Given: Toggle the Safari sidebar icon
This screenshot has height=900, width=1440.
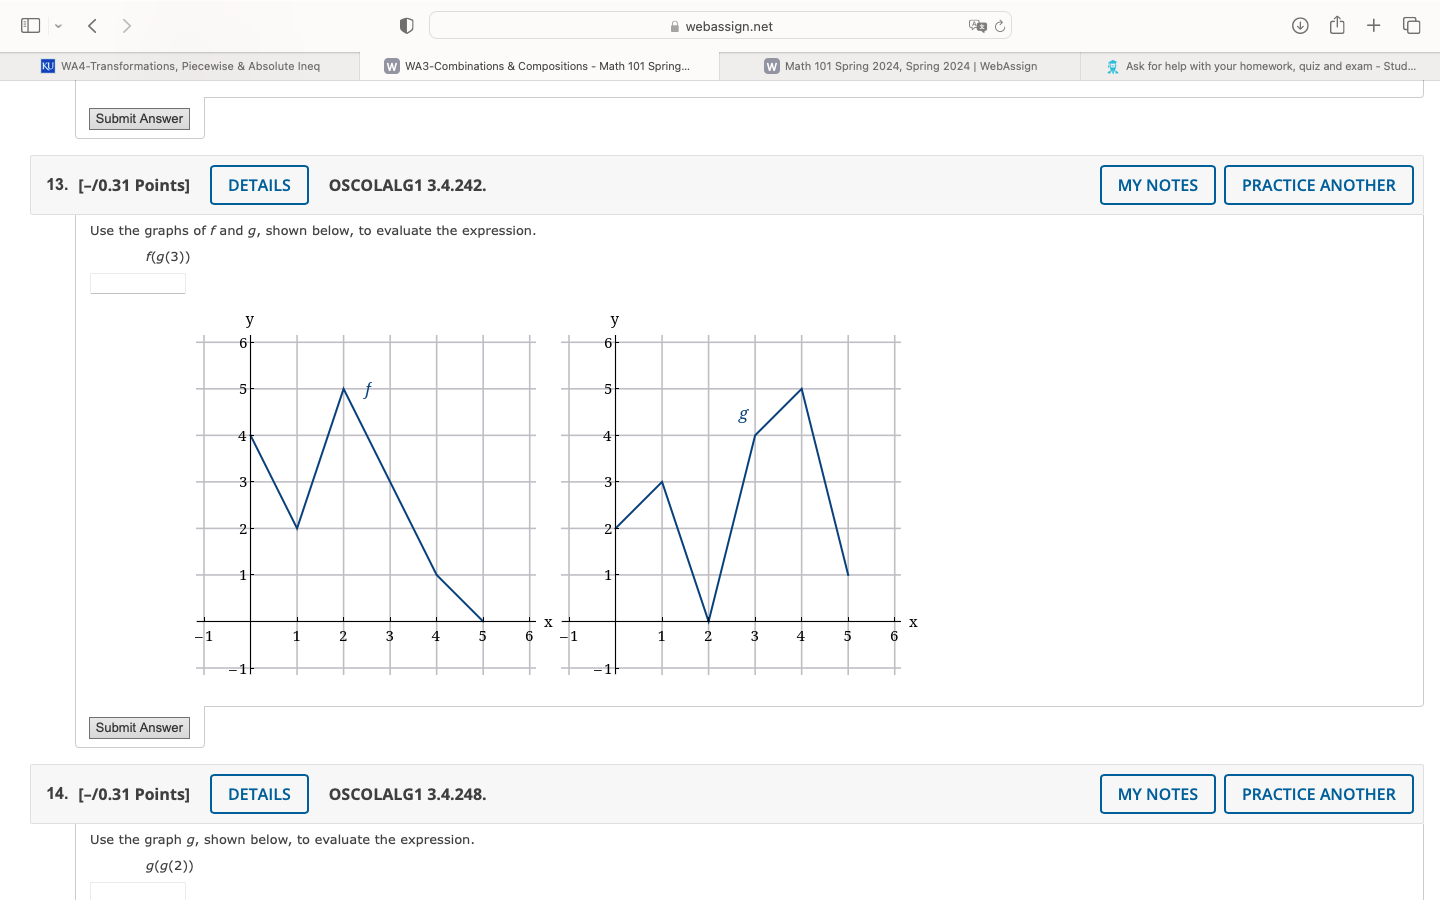Looking at the screenshot, I should click(31, 25).
